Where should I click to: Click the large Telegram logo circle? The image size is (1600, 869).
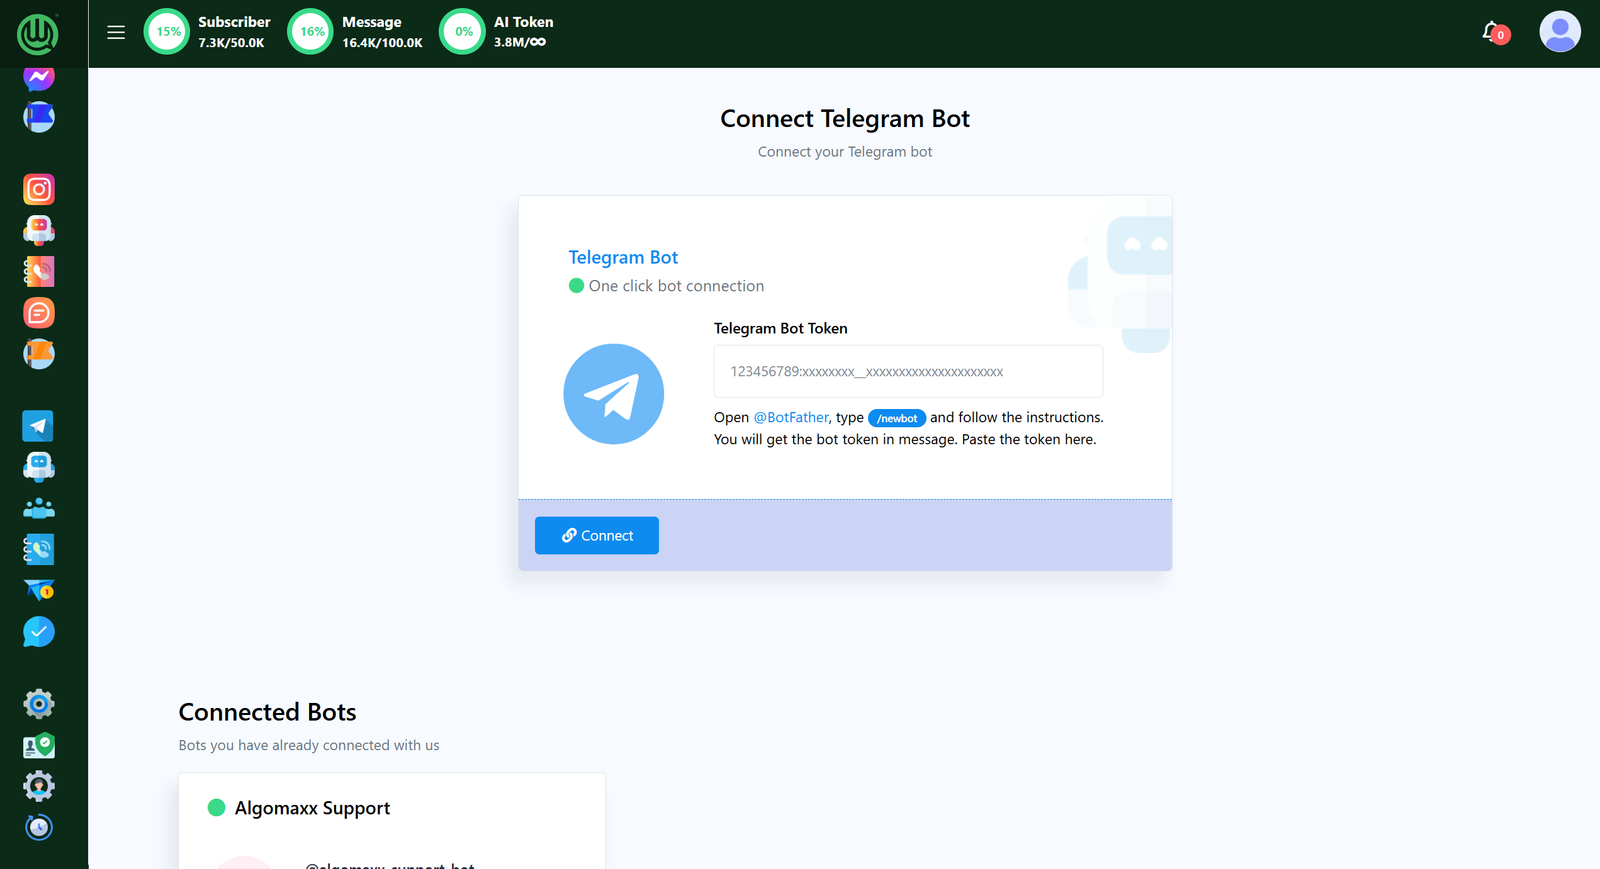[x=614, y=394]
